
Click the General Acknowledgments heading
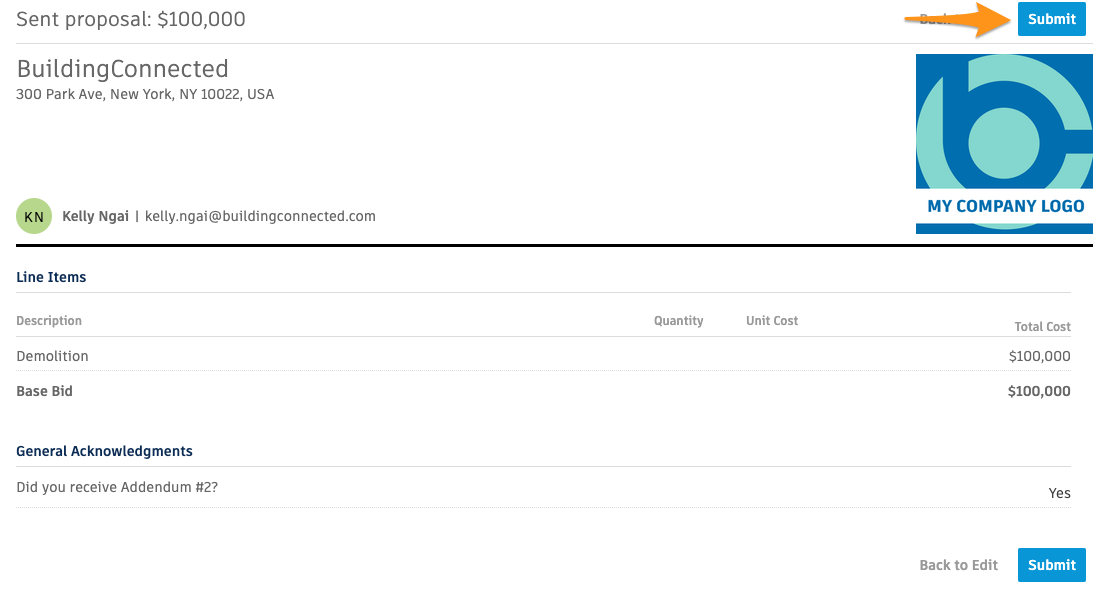click(x=104, y=451)
